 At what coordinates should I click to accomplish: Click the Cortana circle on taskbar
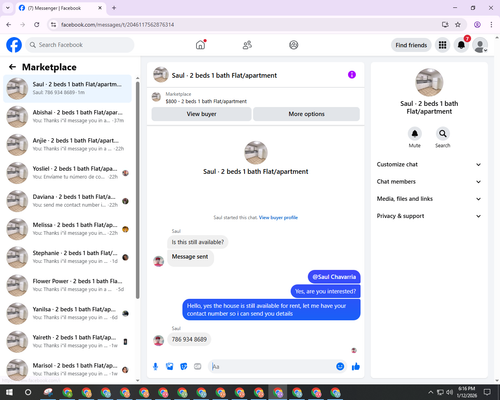[x=28, y=392]
